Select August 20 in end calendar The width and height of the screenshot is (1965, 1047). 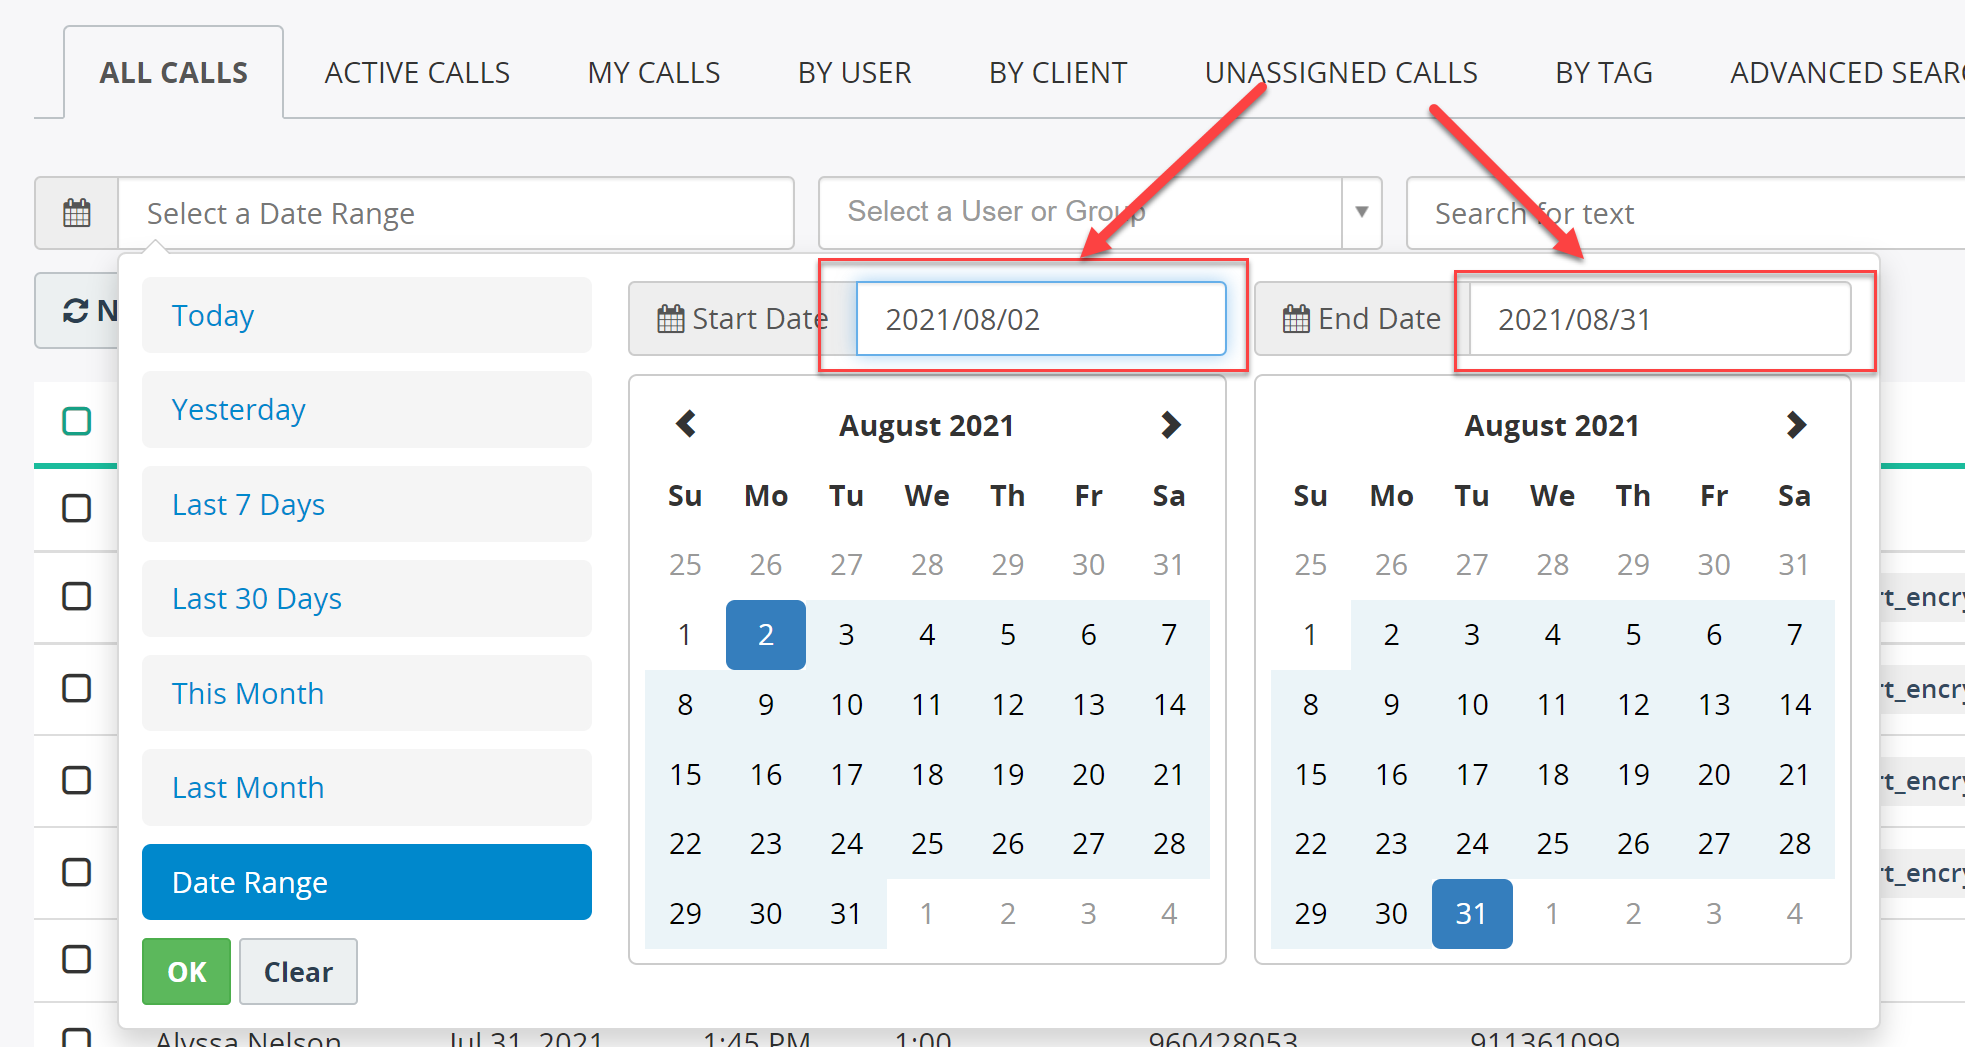pyautogui.click(x=1714, y=774)
